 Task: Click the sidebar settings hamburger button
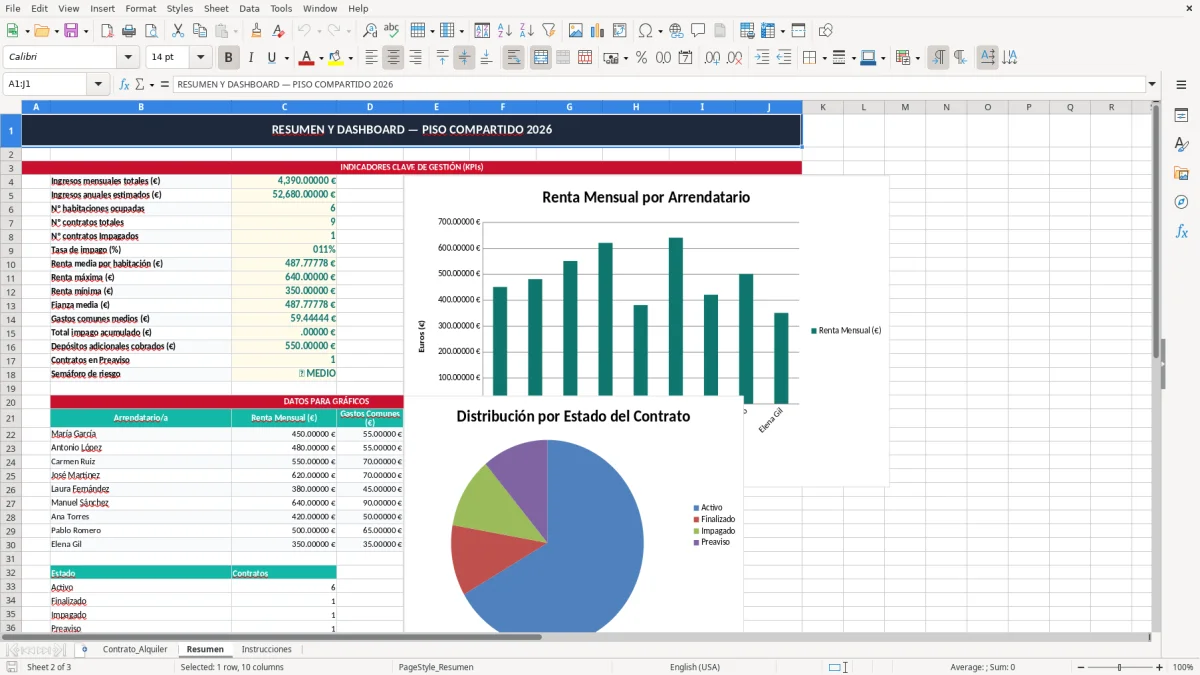(1181, 85)
